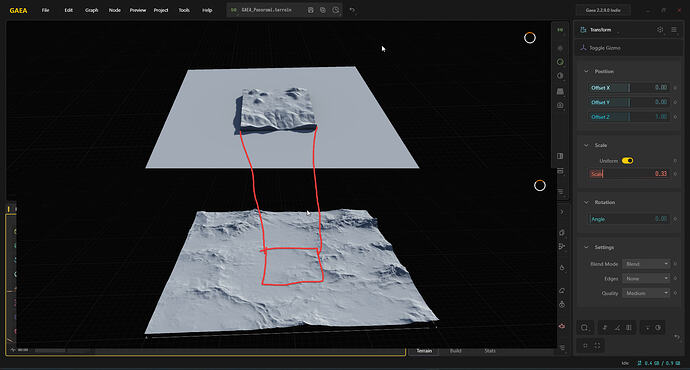690x370 pixels.
Task: Open the properties panel hamburger menu
Action: (x=674, y=29)
